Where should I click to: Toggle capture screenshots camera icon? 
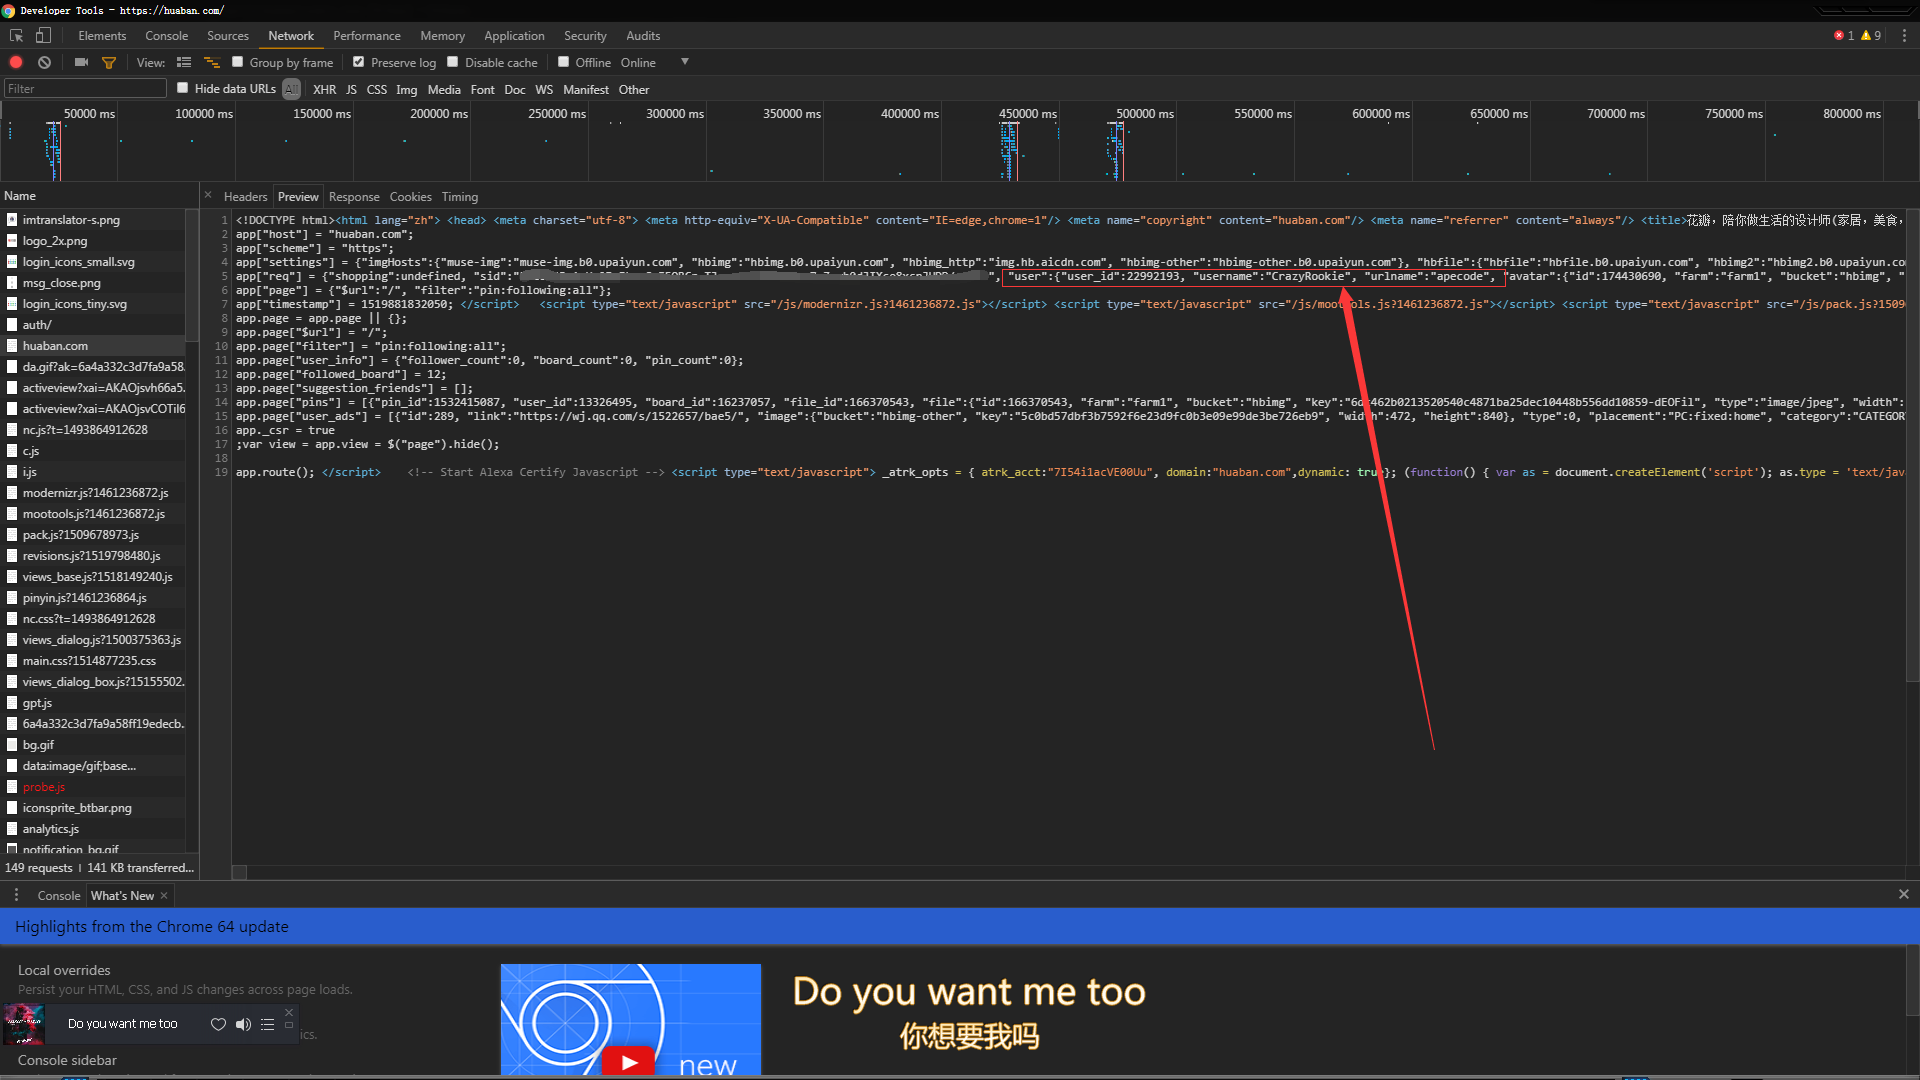click(81, 62)
